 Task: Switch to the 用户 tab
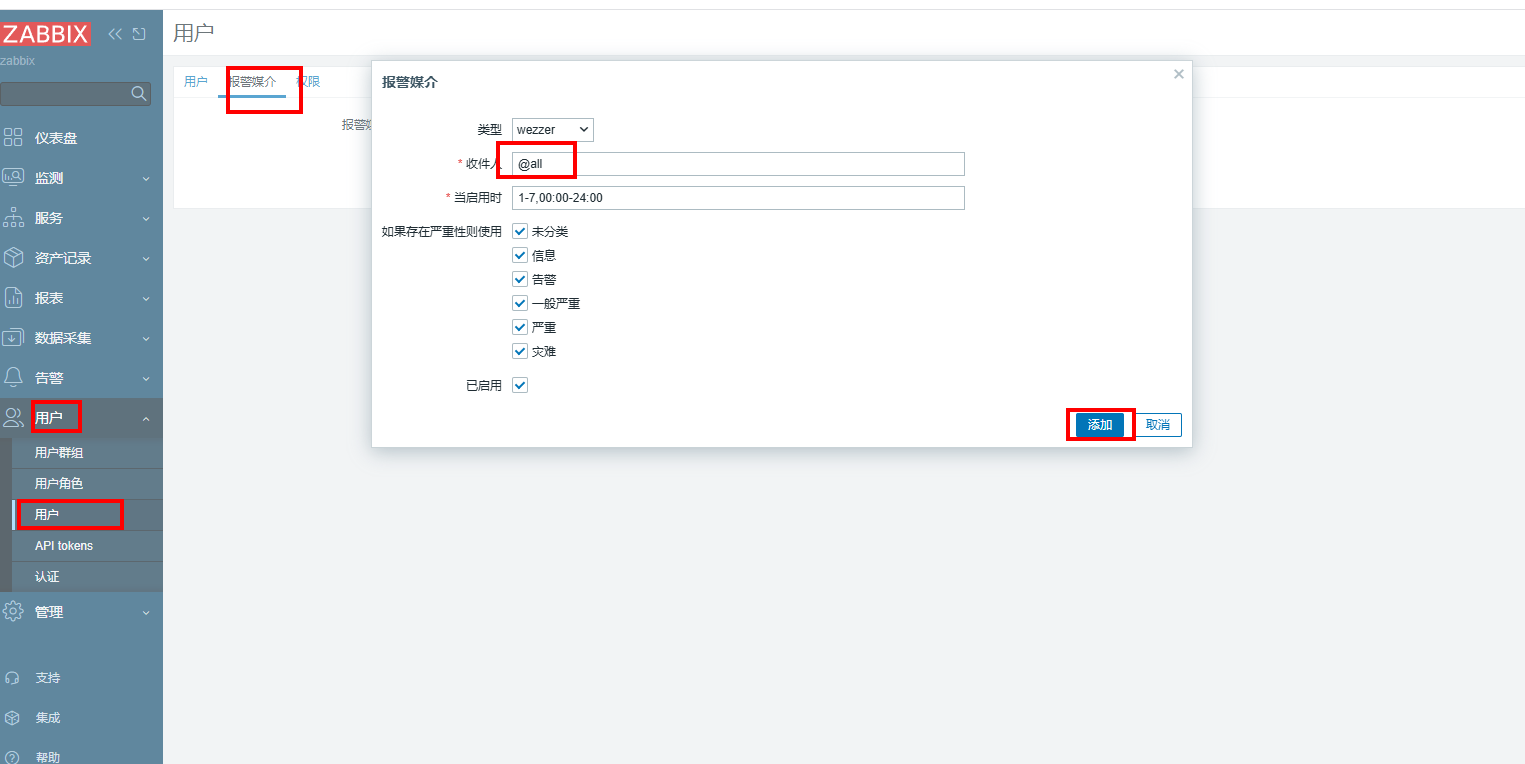click(196, 82)
